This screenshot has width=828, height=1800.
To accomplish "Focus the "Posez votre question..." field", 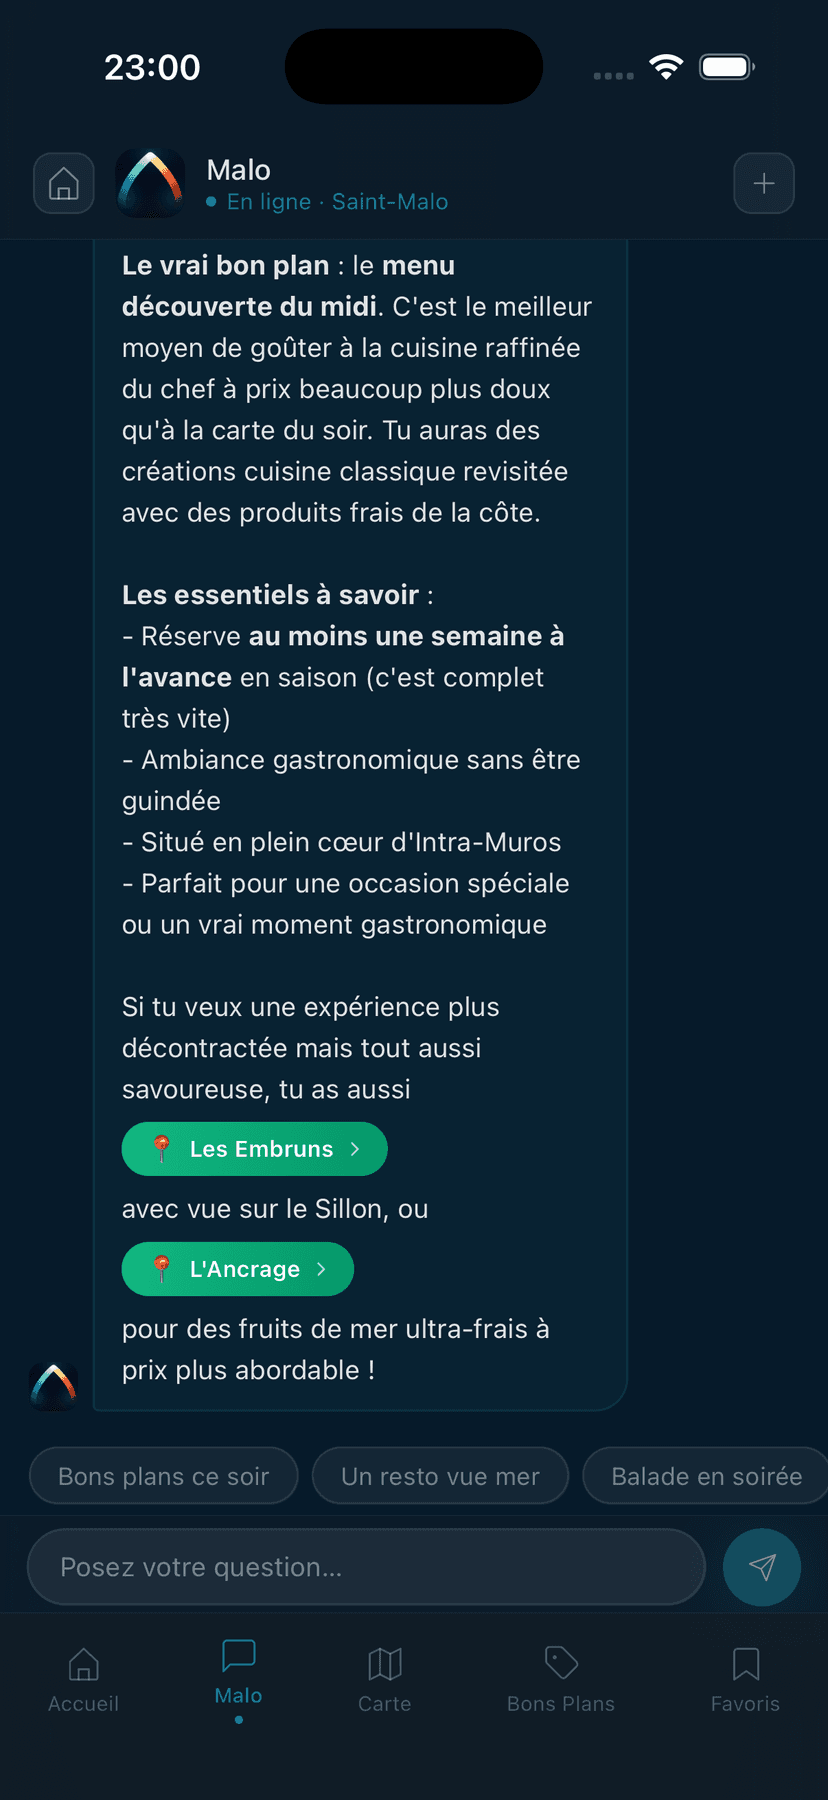I will (366, 1567).
